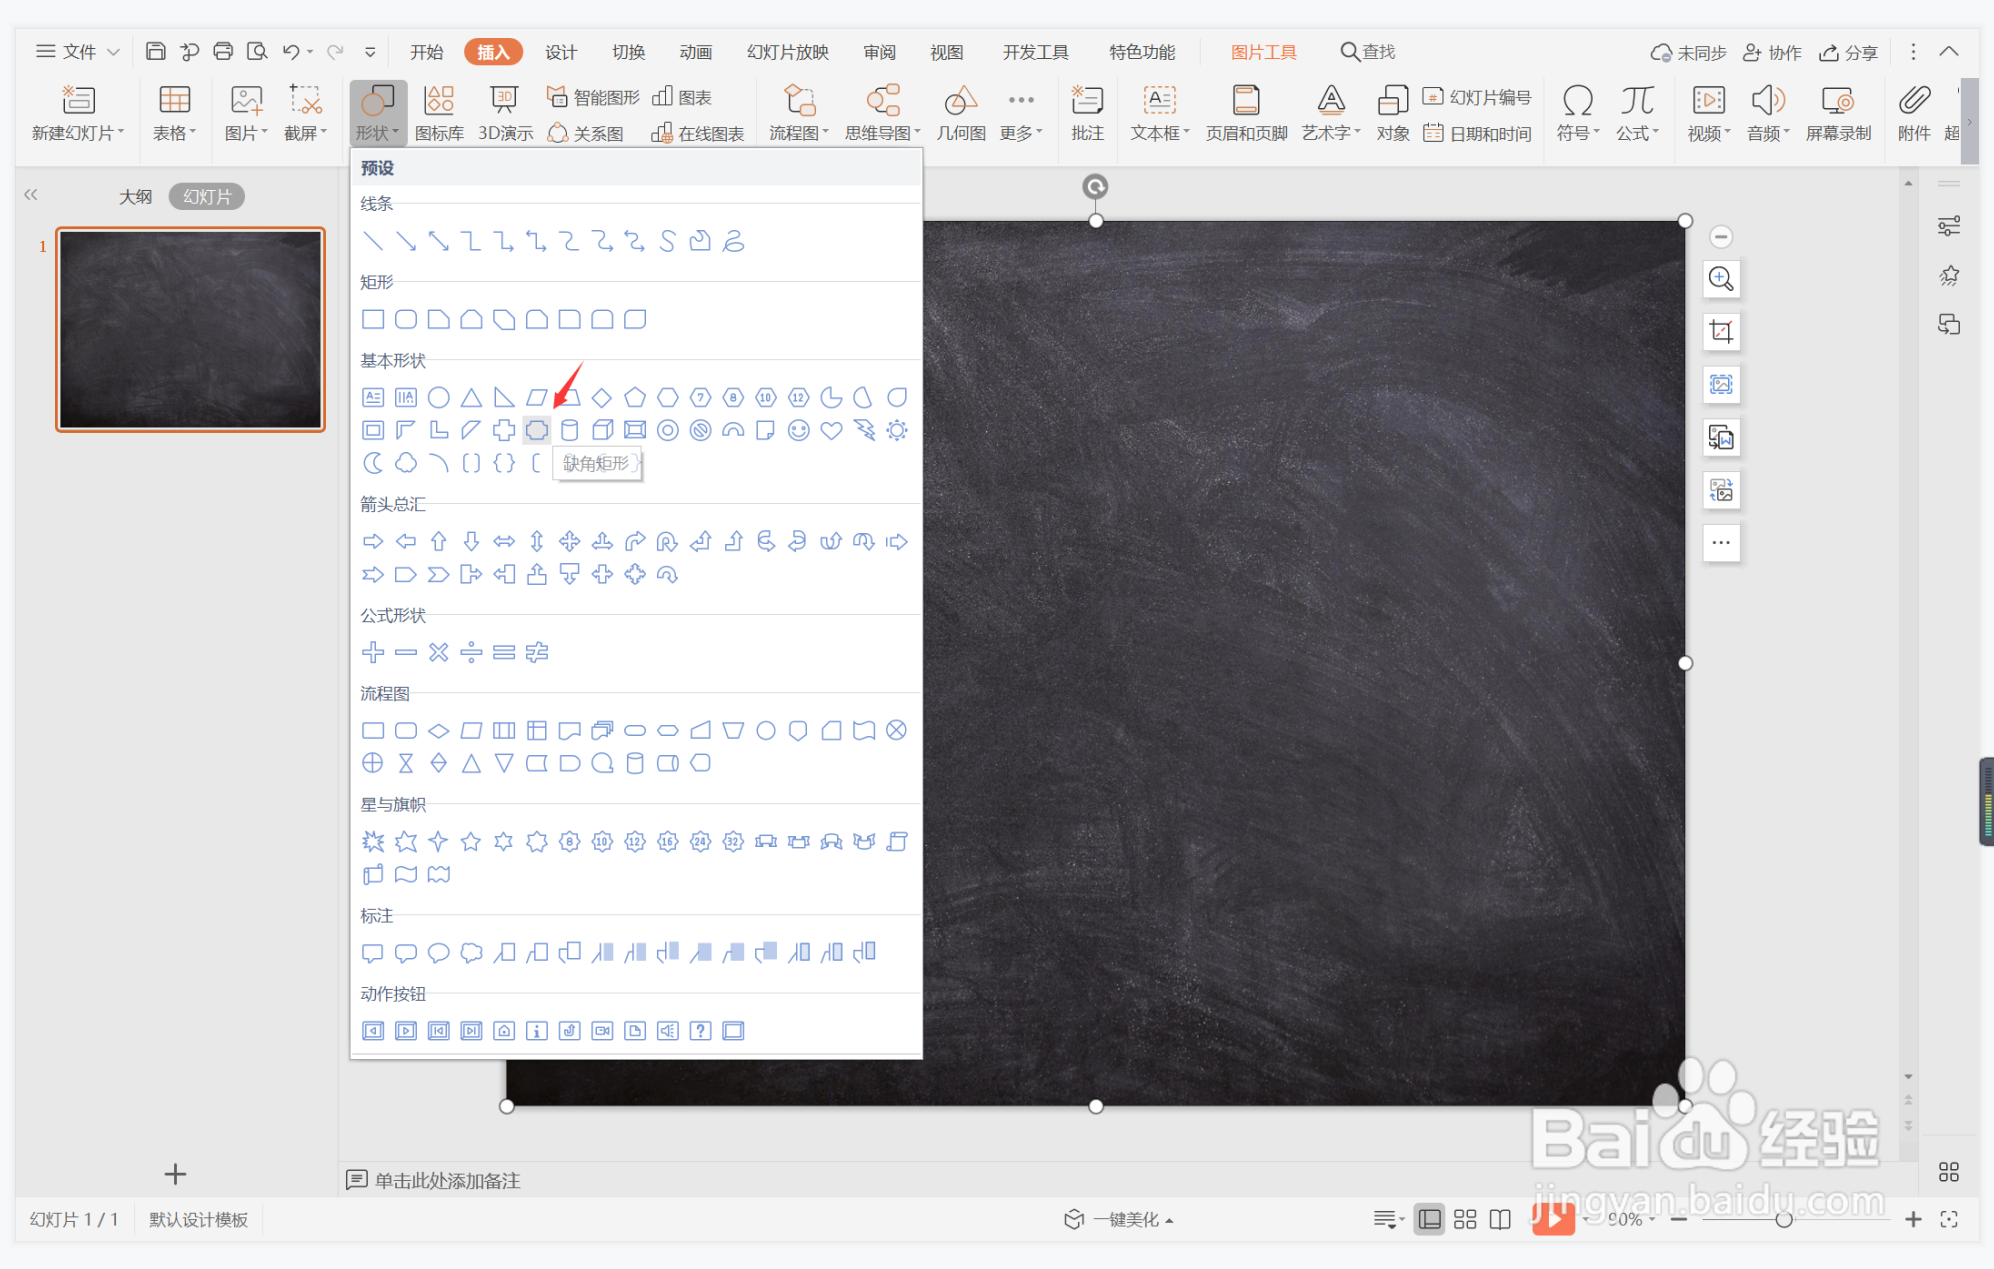Select the straight line under 线条
The width and height of the screenshot is (1994, 1269).
tap(373, 241)
